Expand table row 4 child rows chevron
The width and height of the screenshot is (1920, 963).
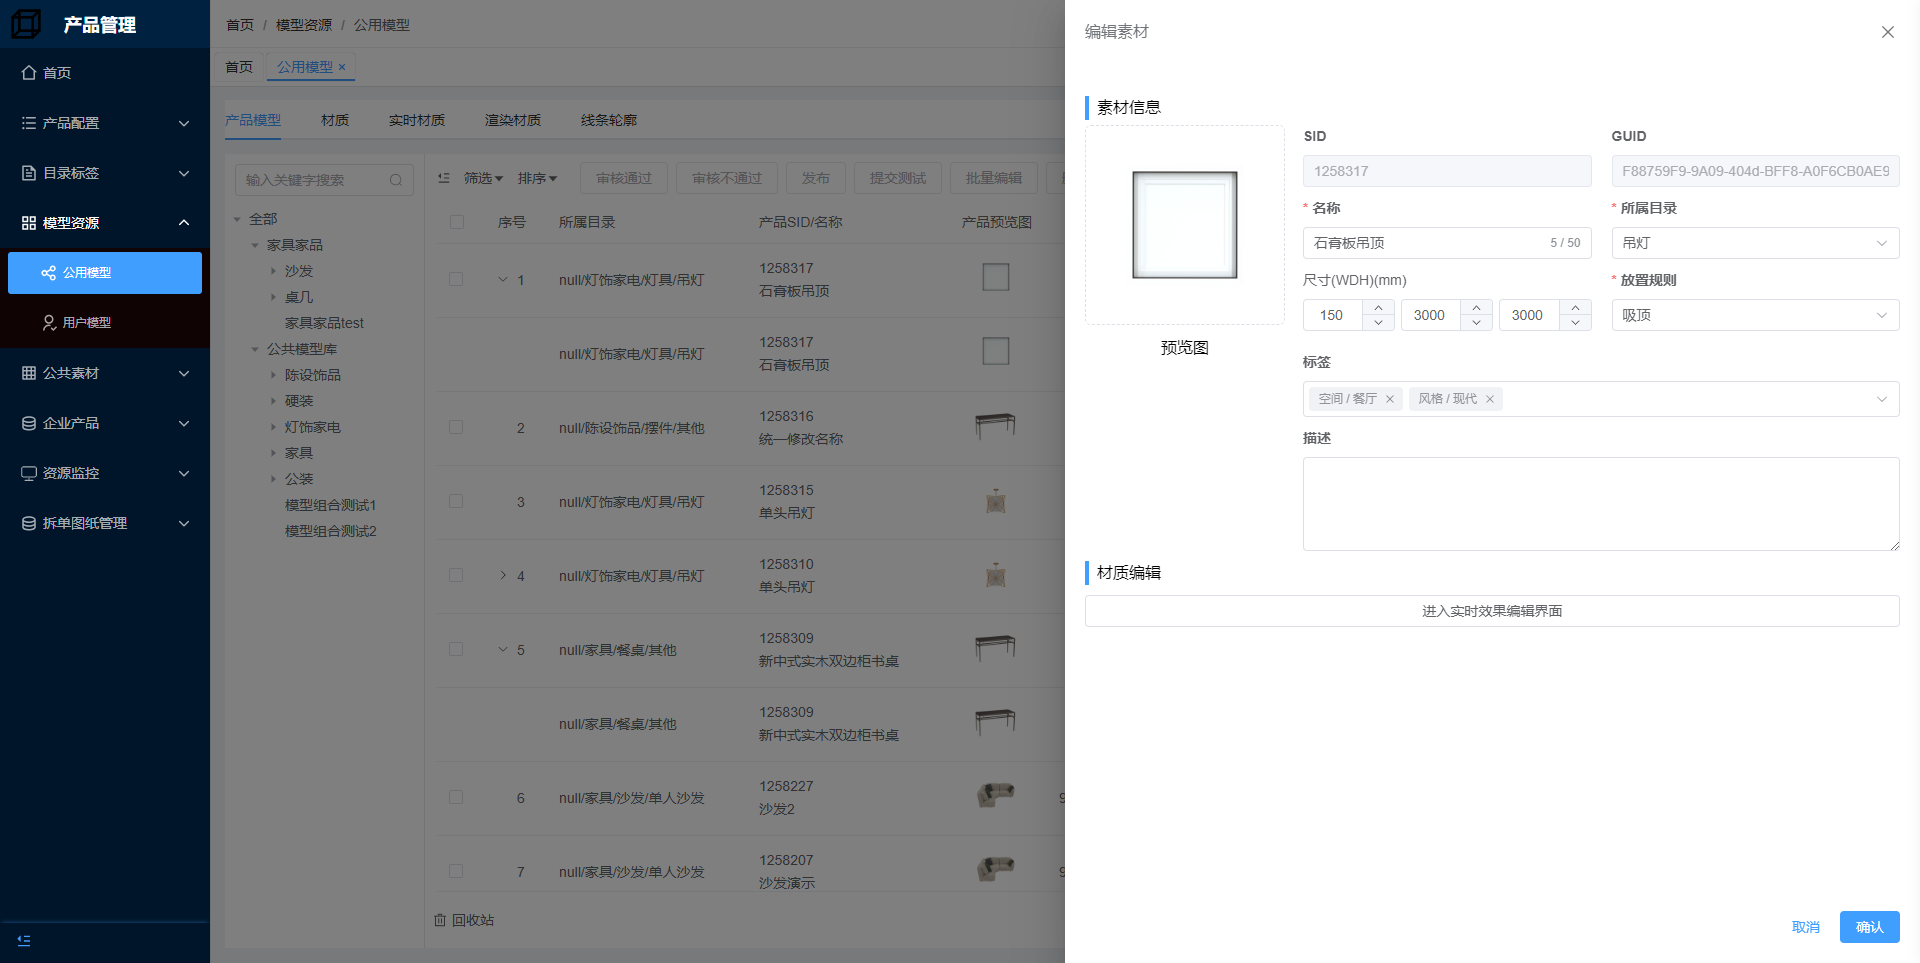click(x=503, y=576)
